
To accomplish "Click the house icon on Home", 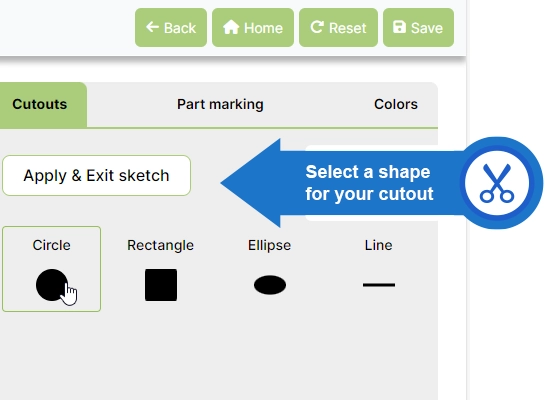I will pos(231,27).
